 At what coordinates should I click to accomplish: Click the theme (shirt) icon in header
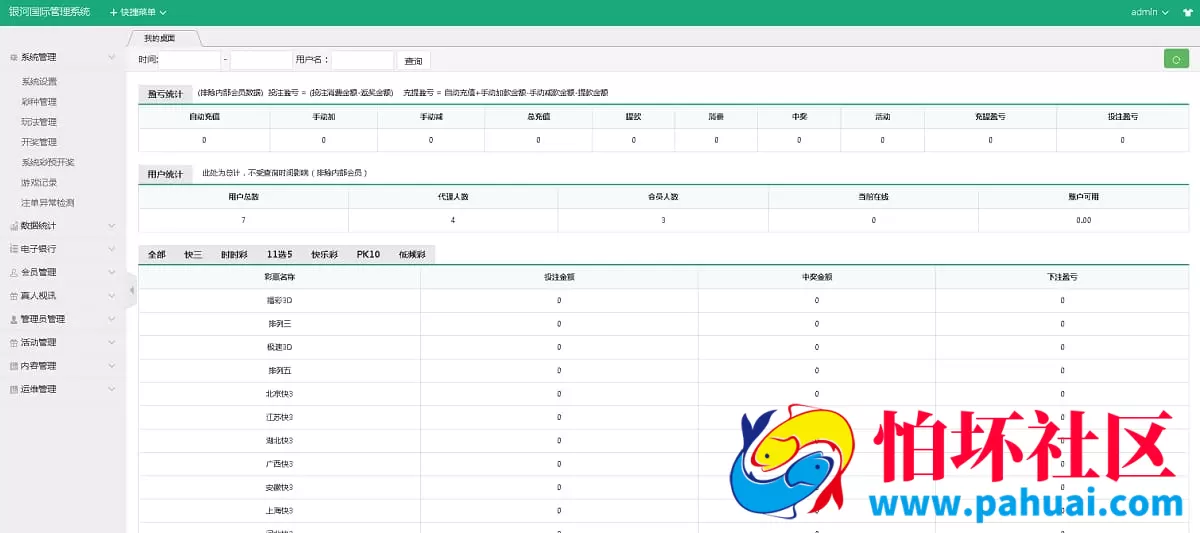pyautogui.click(x=1186, y=13)
